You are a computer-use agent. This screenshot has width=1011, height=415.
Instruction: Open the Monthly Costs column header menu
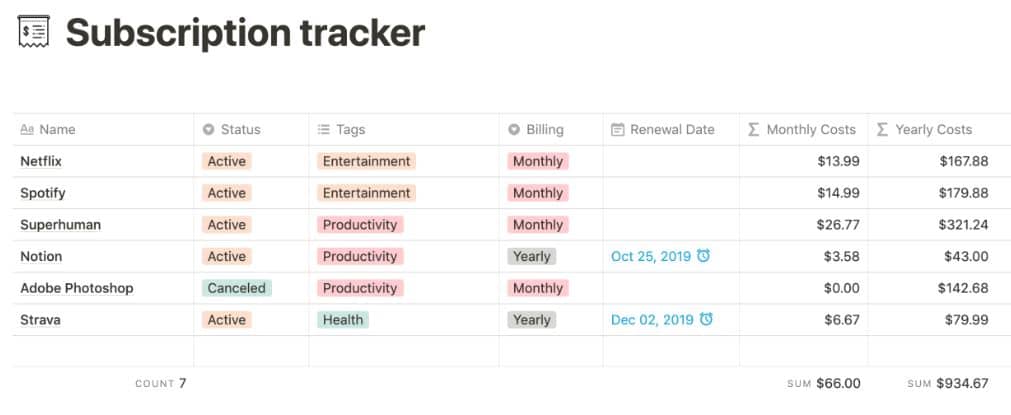[x=803, y=130]
